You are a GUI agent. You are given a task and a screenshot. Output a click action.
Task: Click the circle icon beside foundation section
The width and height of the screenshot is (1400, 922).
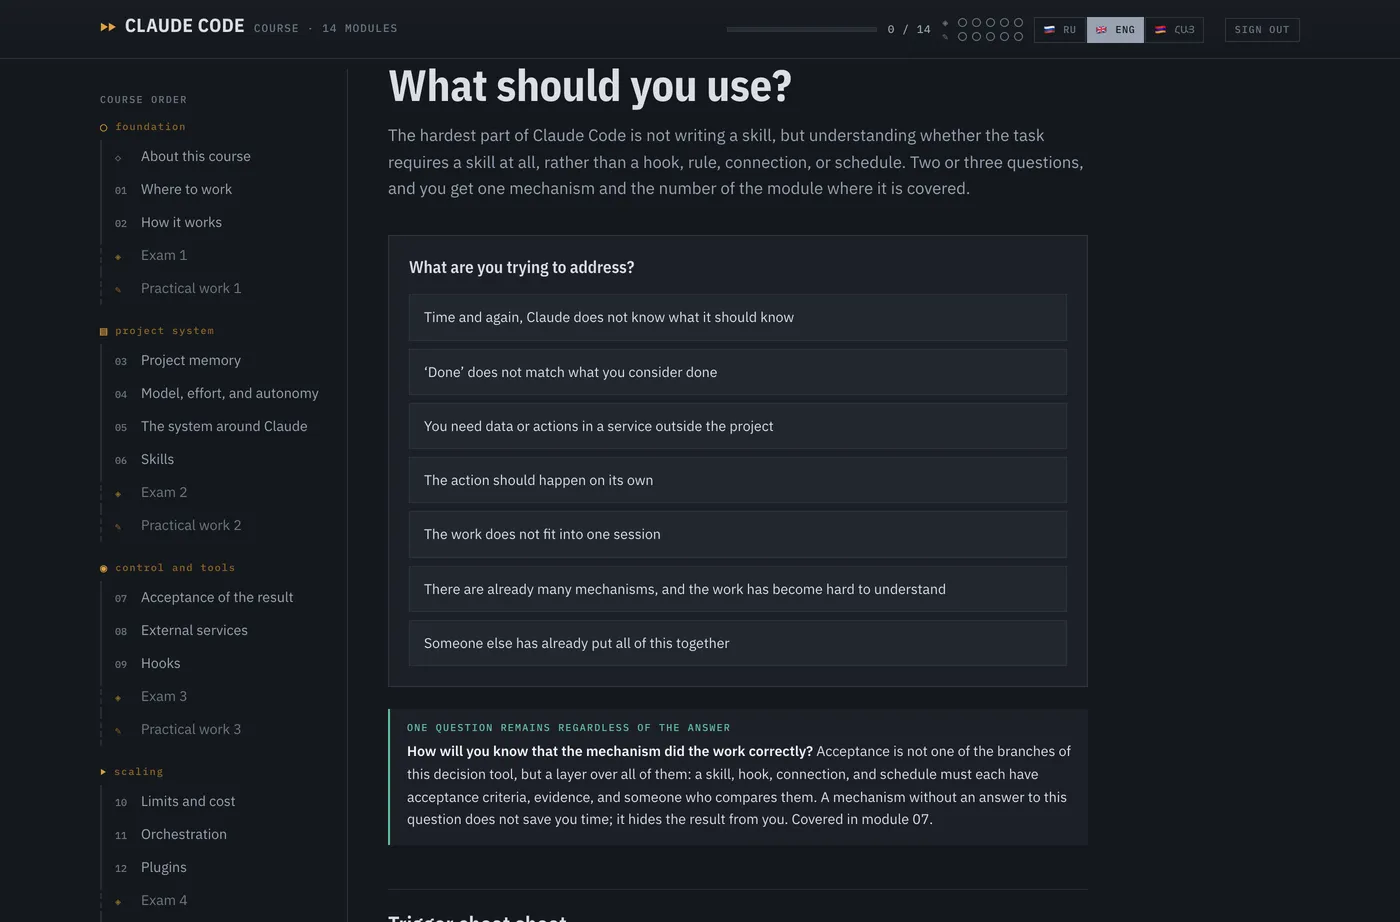click(x=104, y=128)
